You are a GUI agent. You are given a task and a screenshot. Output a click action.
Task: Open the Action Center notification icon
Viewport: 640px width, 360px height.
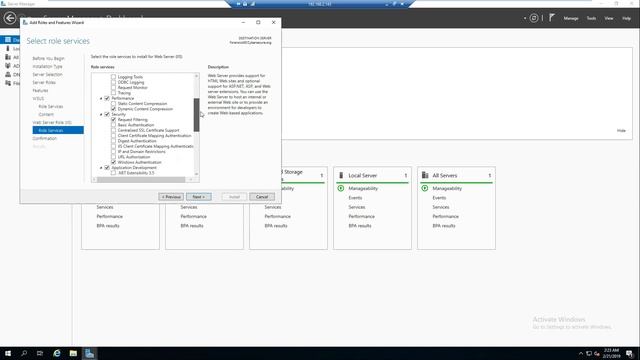point(629,353)
